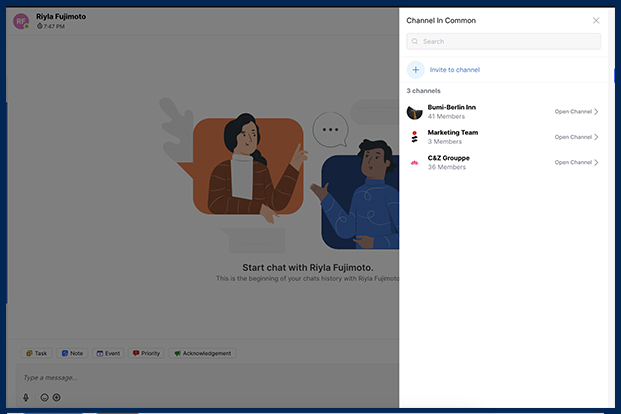Open the Bumi-Berlin Inn channel avatar

click(415, 112)
